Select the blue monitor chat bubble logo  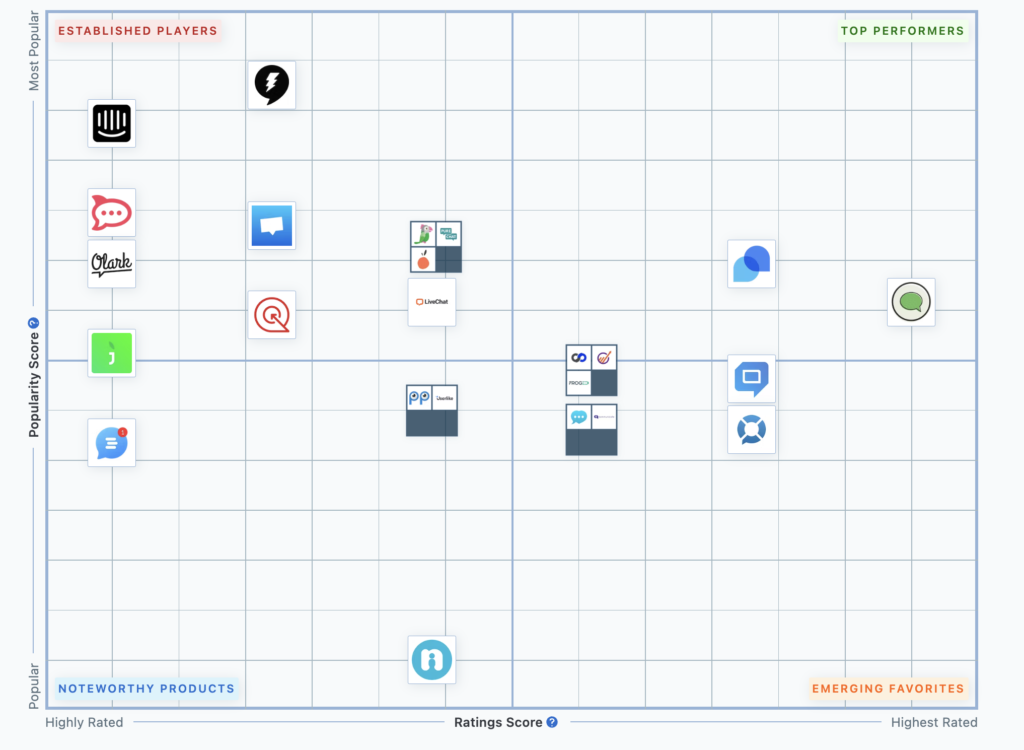pos(752,379)
